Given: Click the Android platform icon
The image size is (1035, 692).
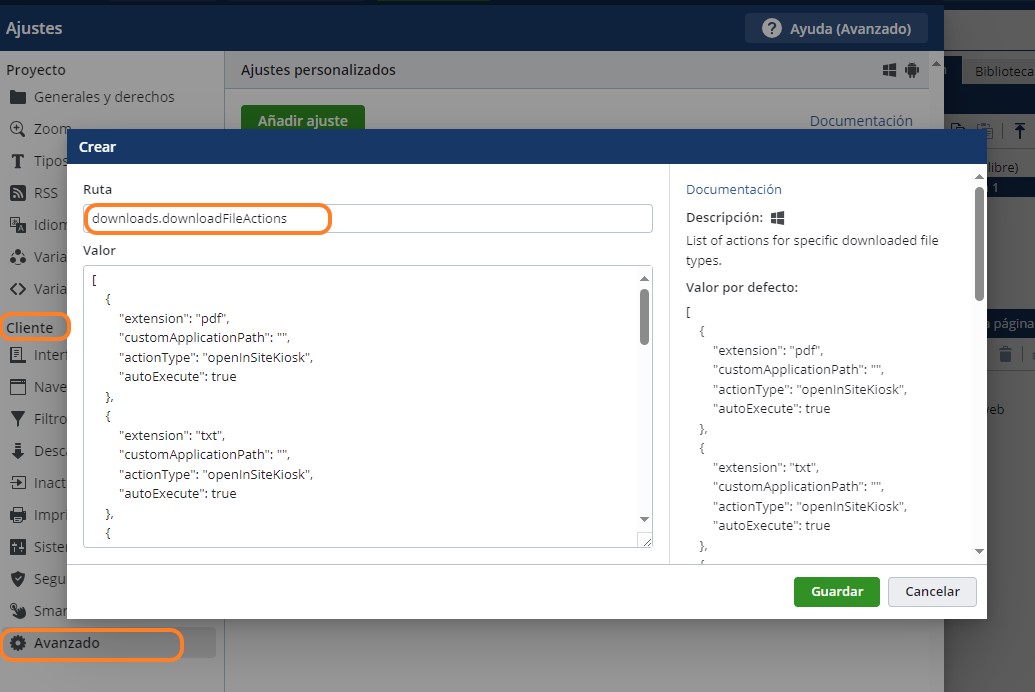Looking at the screenshot, I should (x=911, y=70).
